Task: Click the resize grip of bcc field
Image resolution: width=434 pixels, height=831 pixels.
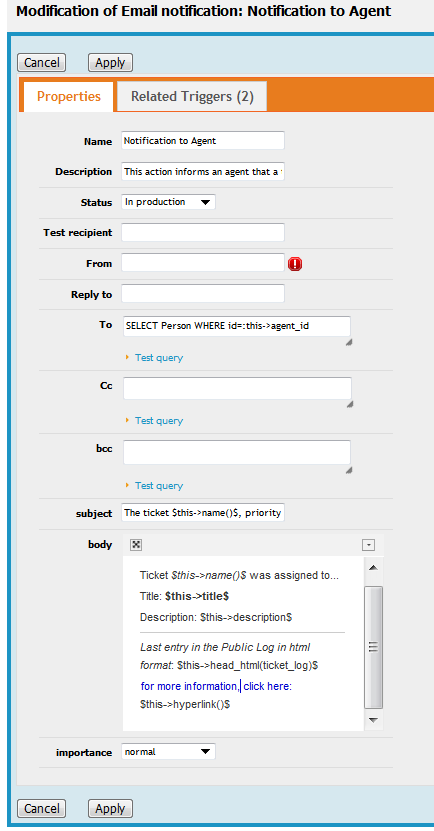Action: click(x=349, y=470)
